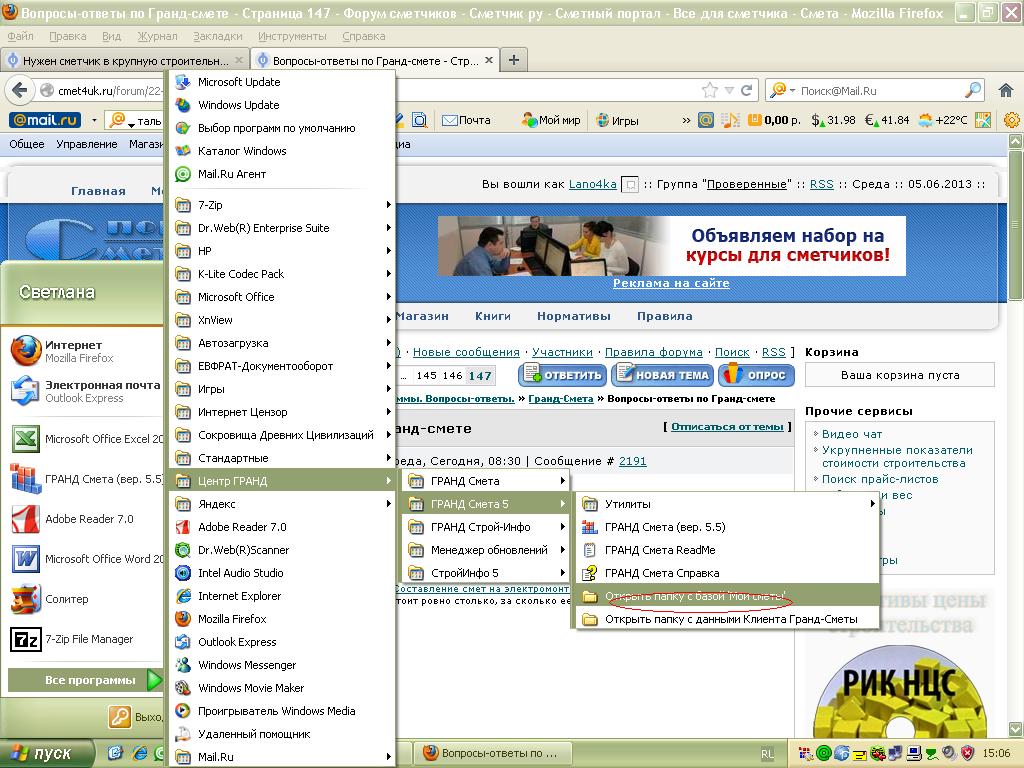
Task: Click Lano4ka username link
Action: click(x=592, y=184)
